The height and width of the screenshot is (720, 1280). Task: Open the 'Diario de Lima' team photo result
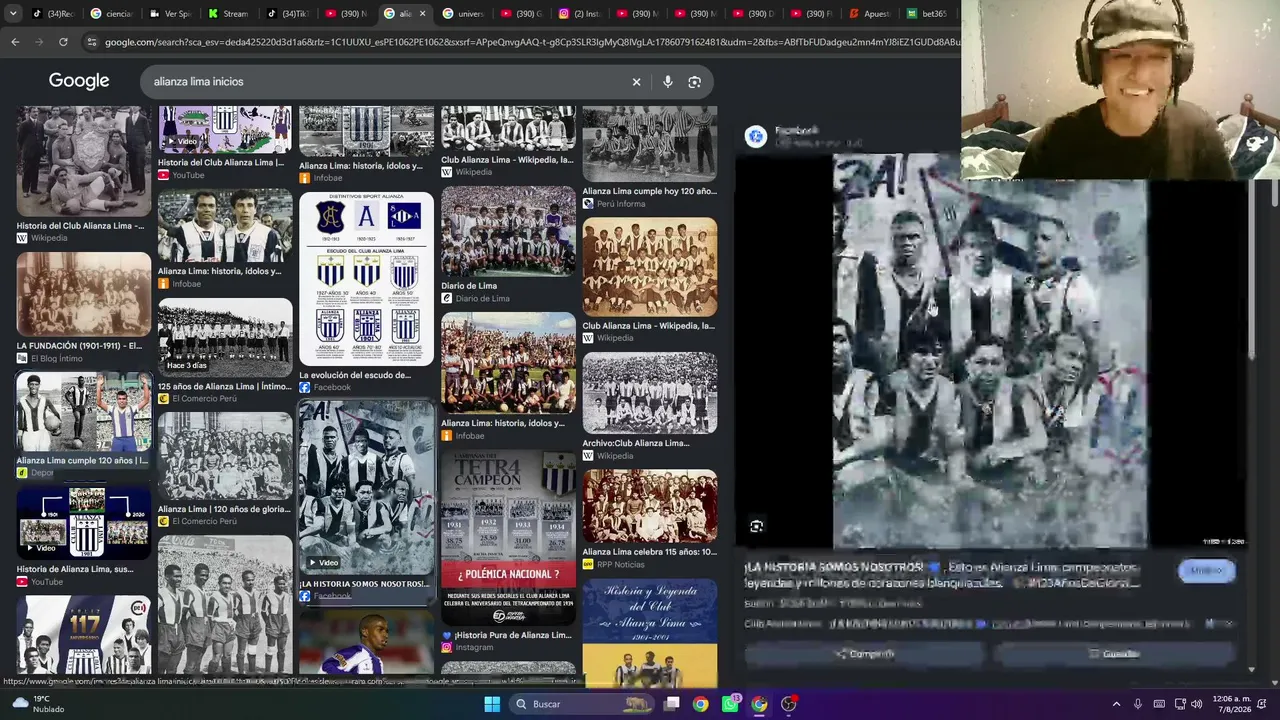click(x=508, y=231)
